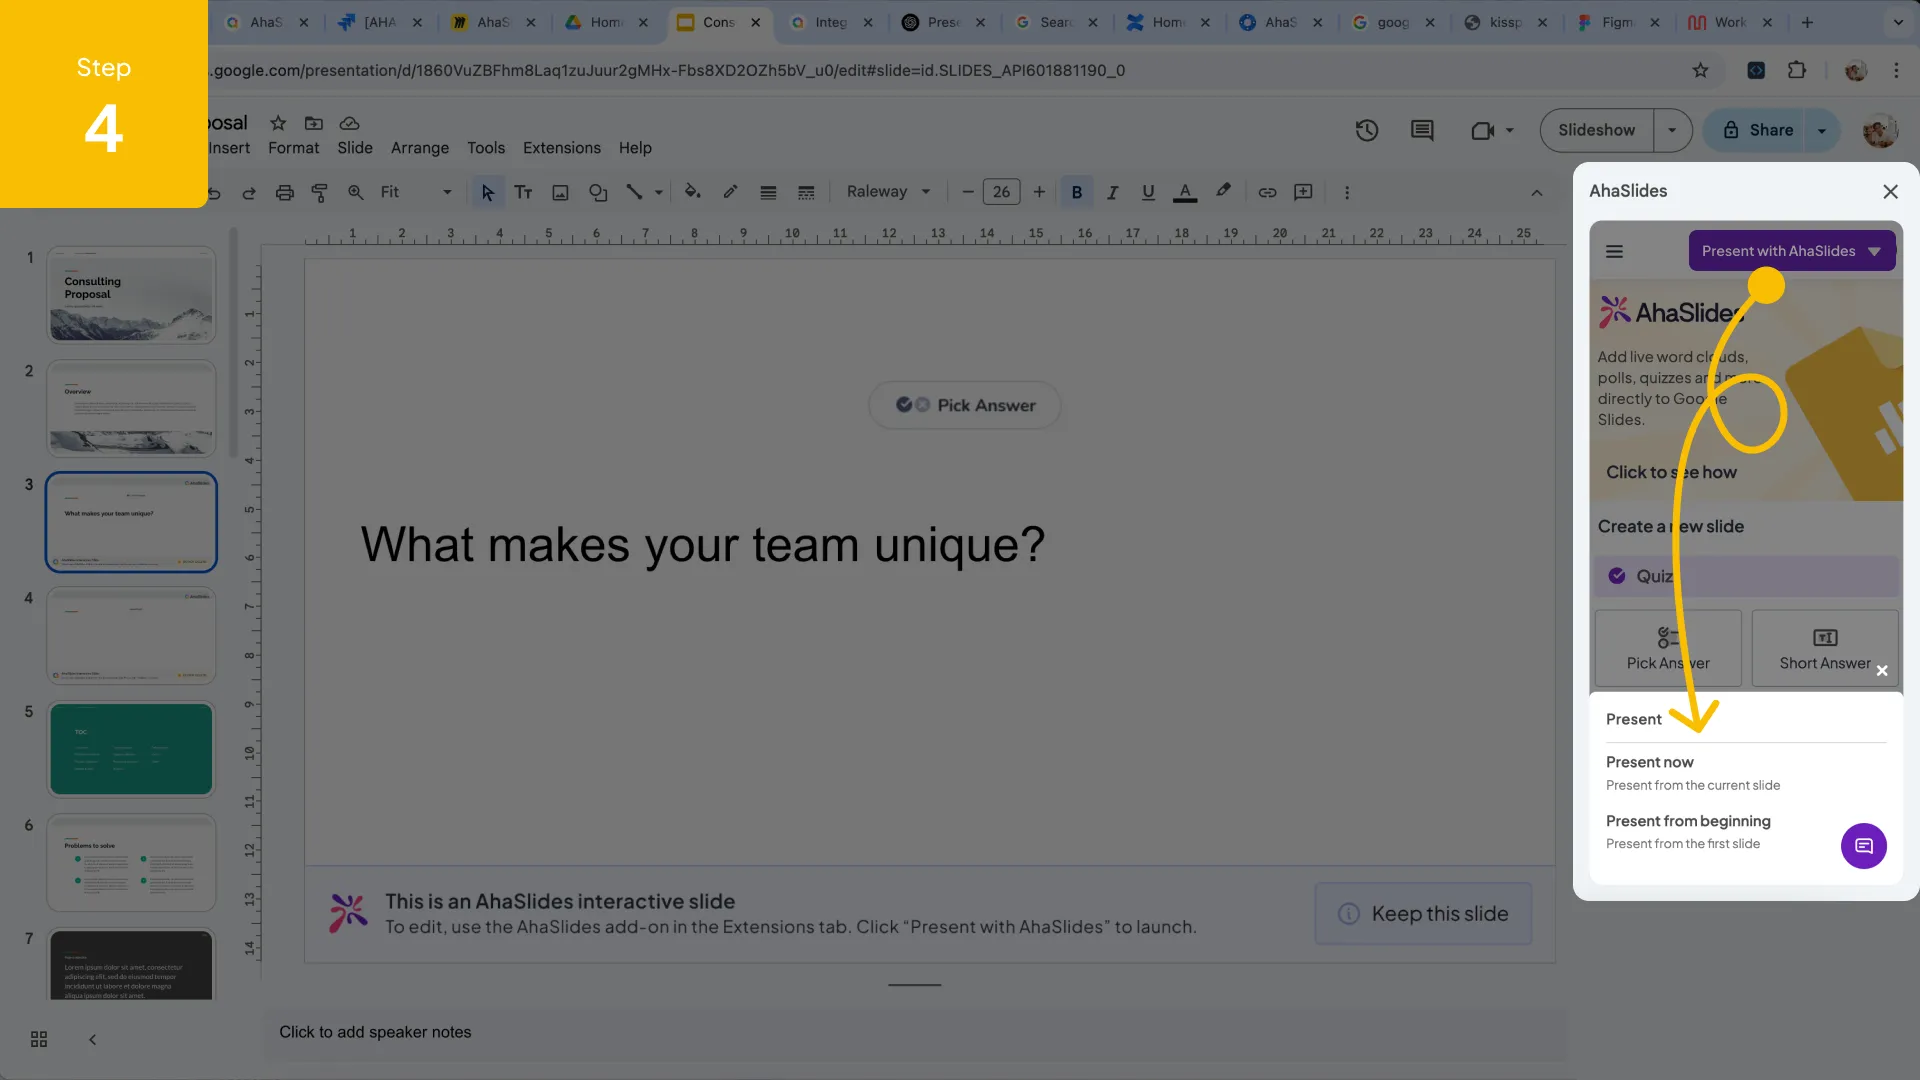Viewport: 1920px width, 1080px height.
Task: Select slide 5 thumbnail
Action: point(131,749)
